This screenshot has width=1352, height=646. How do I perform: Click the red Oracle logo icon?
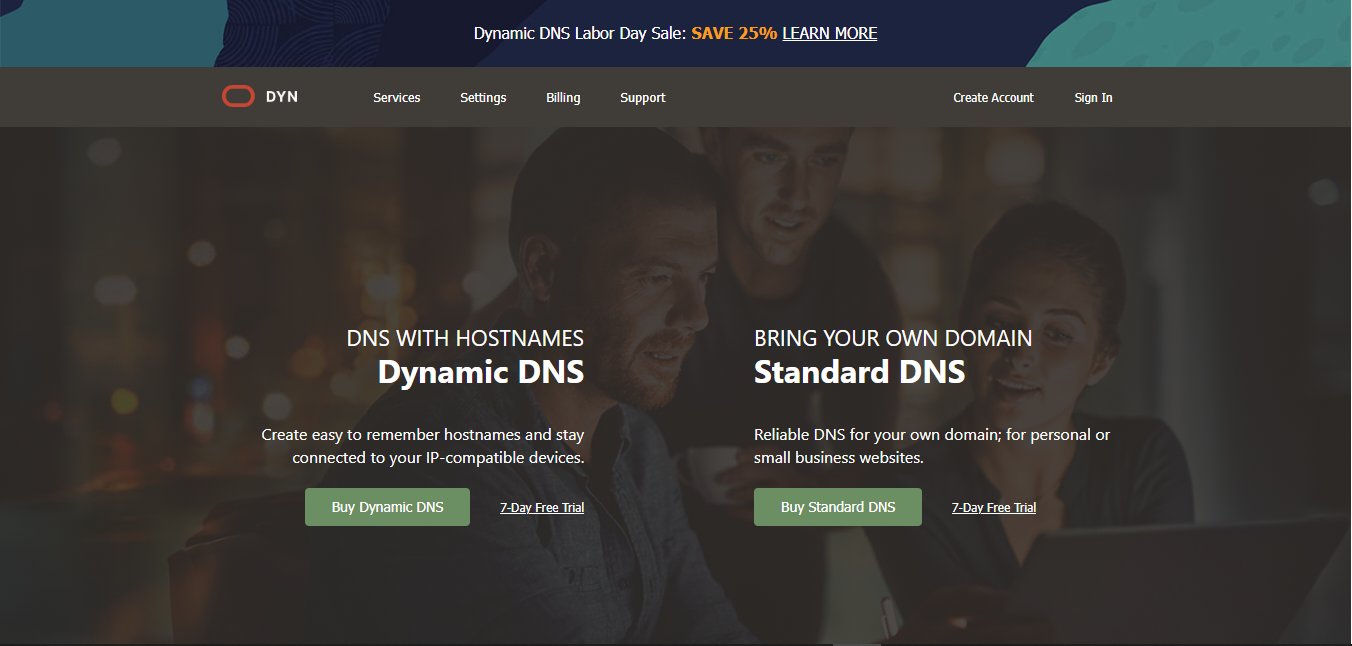coord(238,97)
